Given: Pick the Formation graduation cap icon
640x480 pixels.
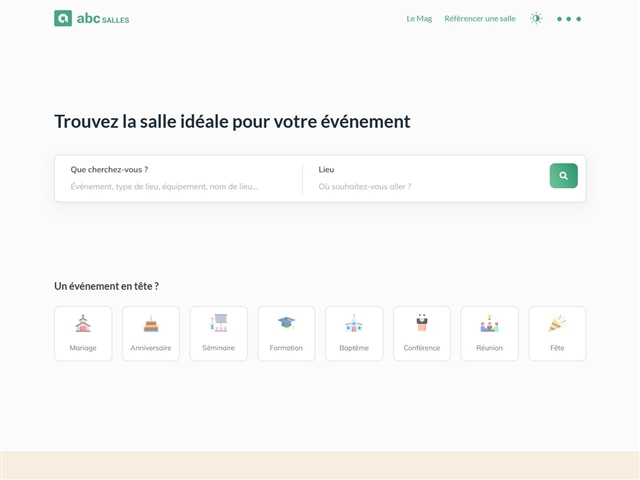Looking at the screenshot, I should pos(286,323).
